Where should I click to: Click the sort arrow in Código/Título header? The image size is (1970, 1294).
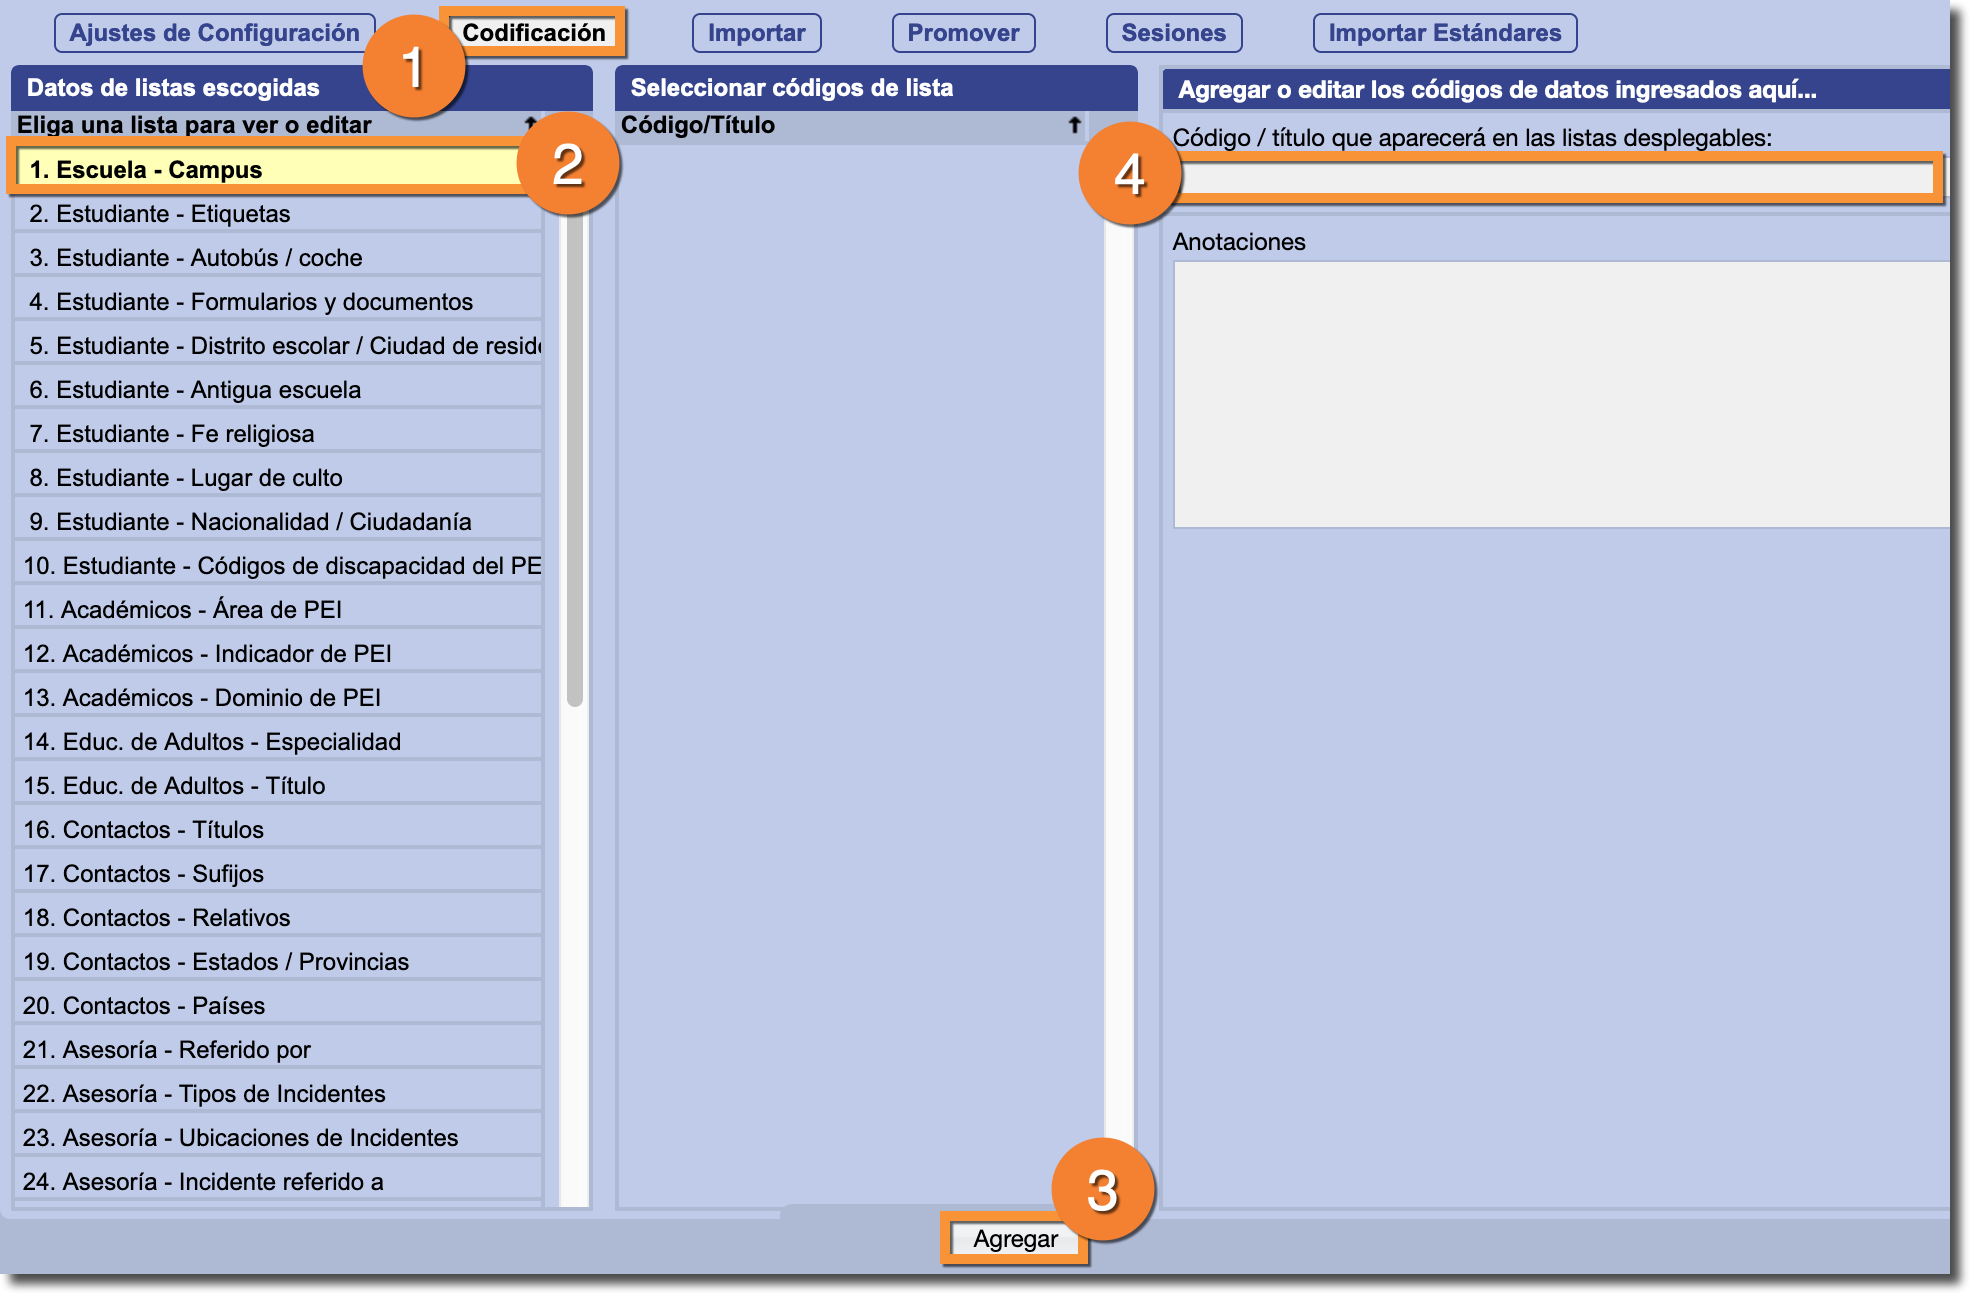tap(1074, 125)
